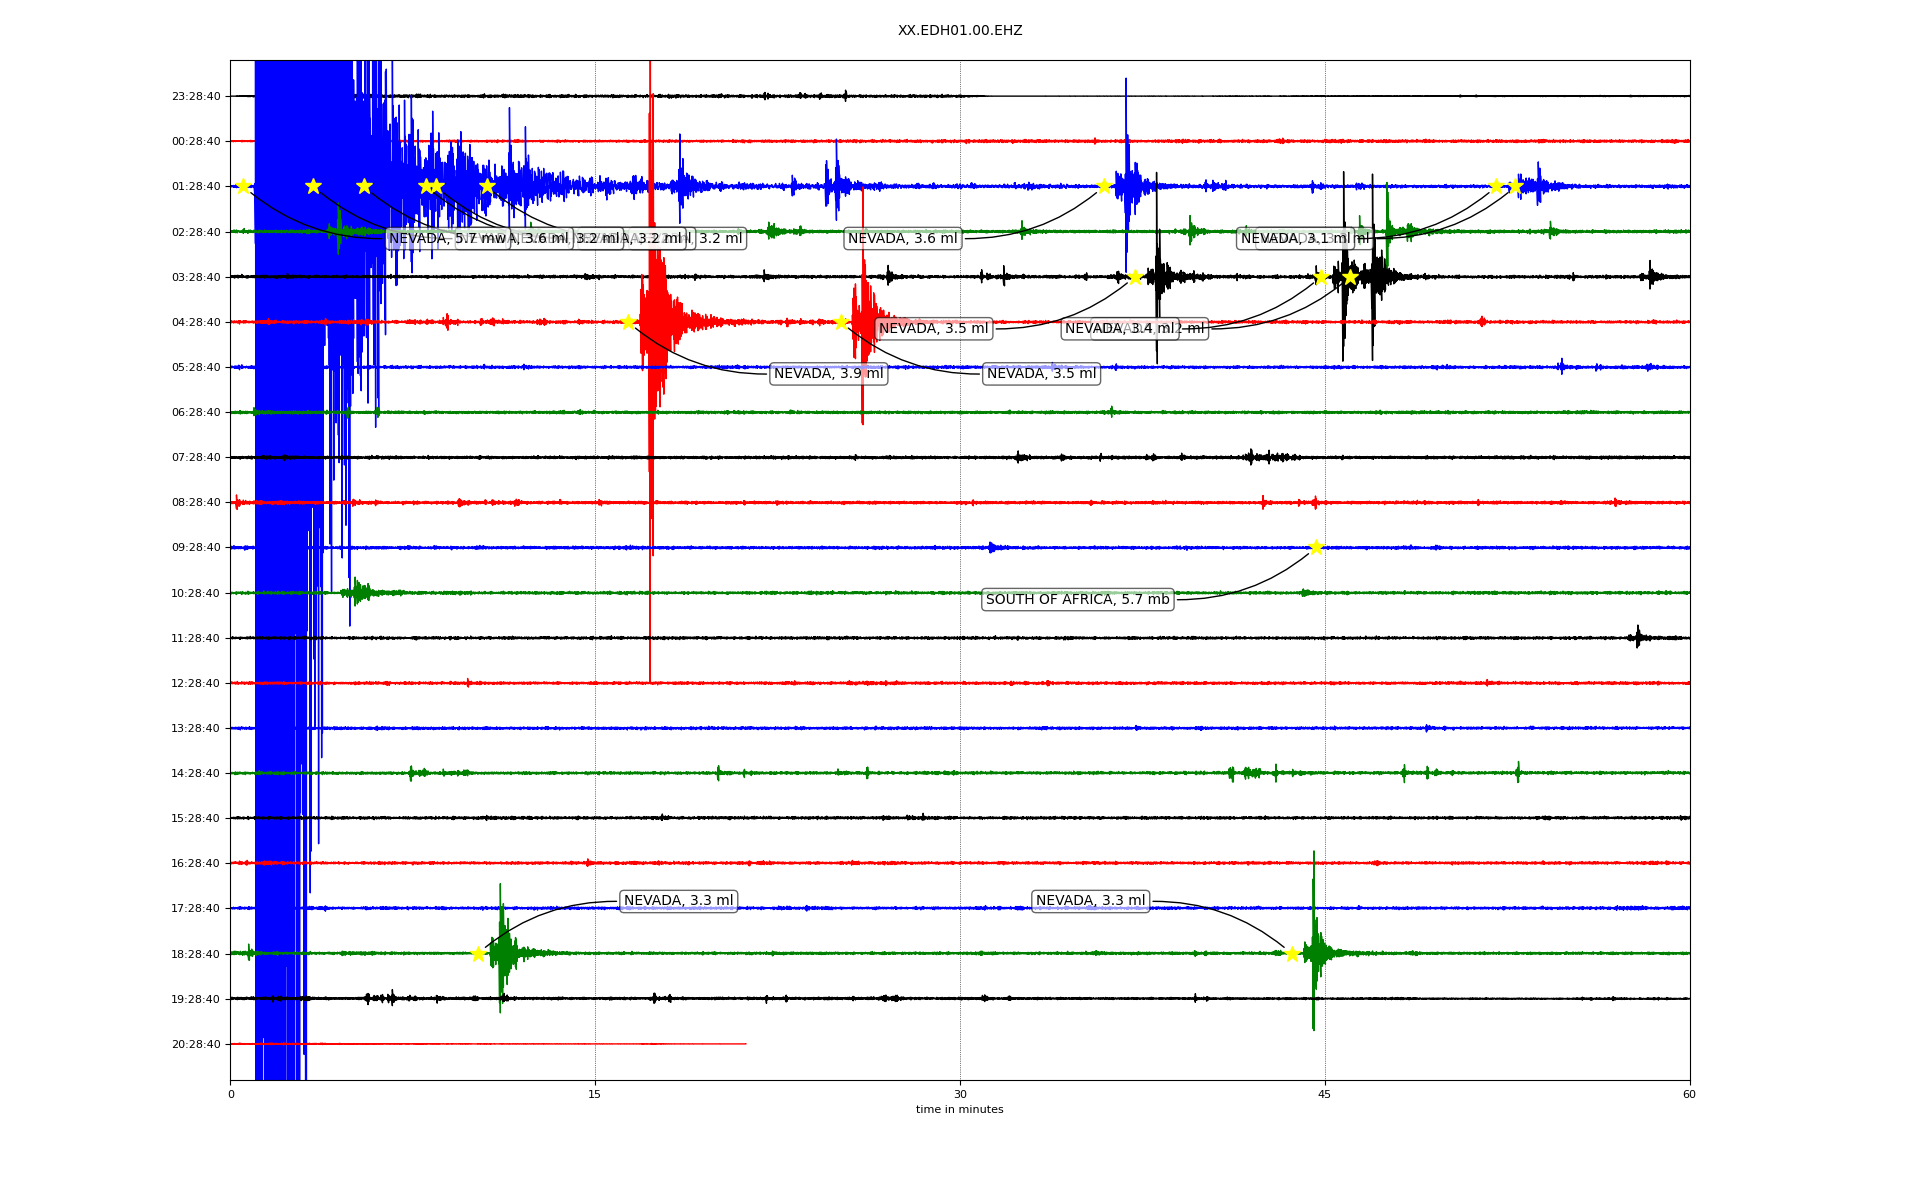The height and width of the screenshot is (1200, 1920).
Task: Click the 60 tick on the x-axis
Action: pyautogui.click(x=1688, y=1094)
